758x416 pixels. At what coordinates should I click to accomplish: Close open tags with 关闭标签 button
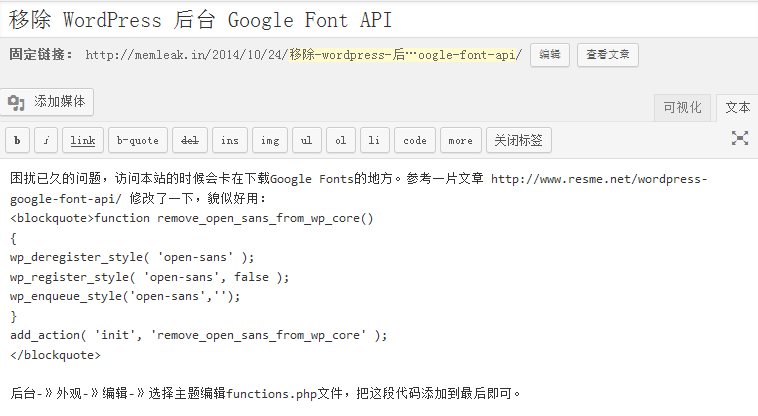[x=519, y=140]
